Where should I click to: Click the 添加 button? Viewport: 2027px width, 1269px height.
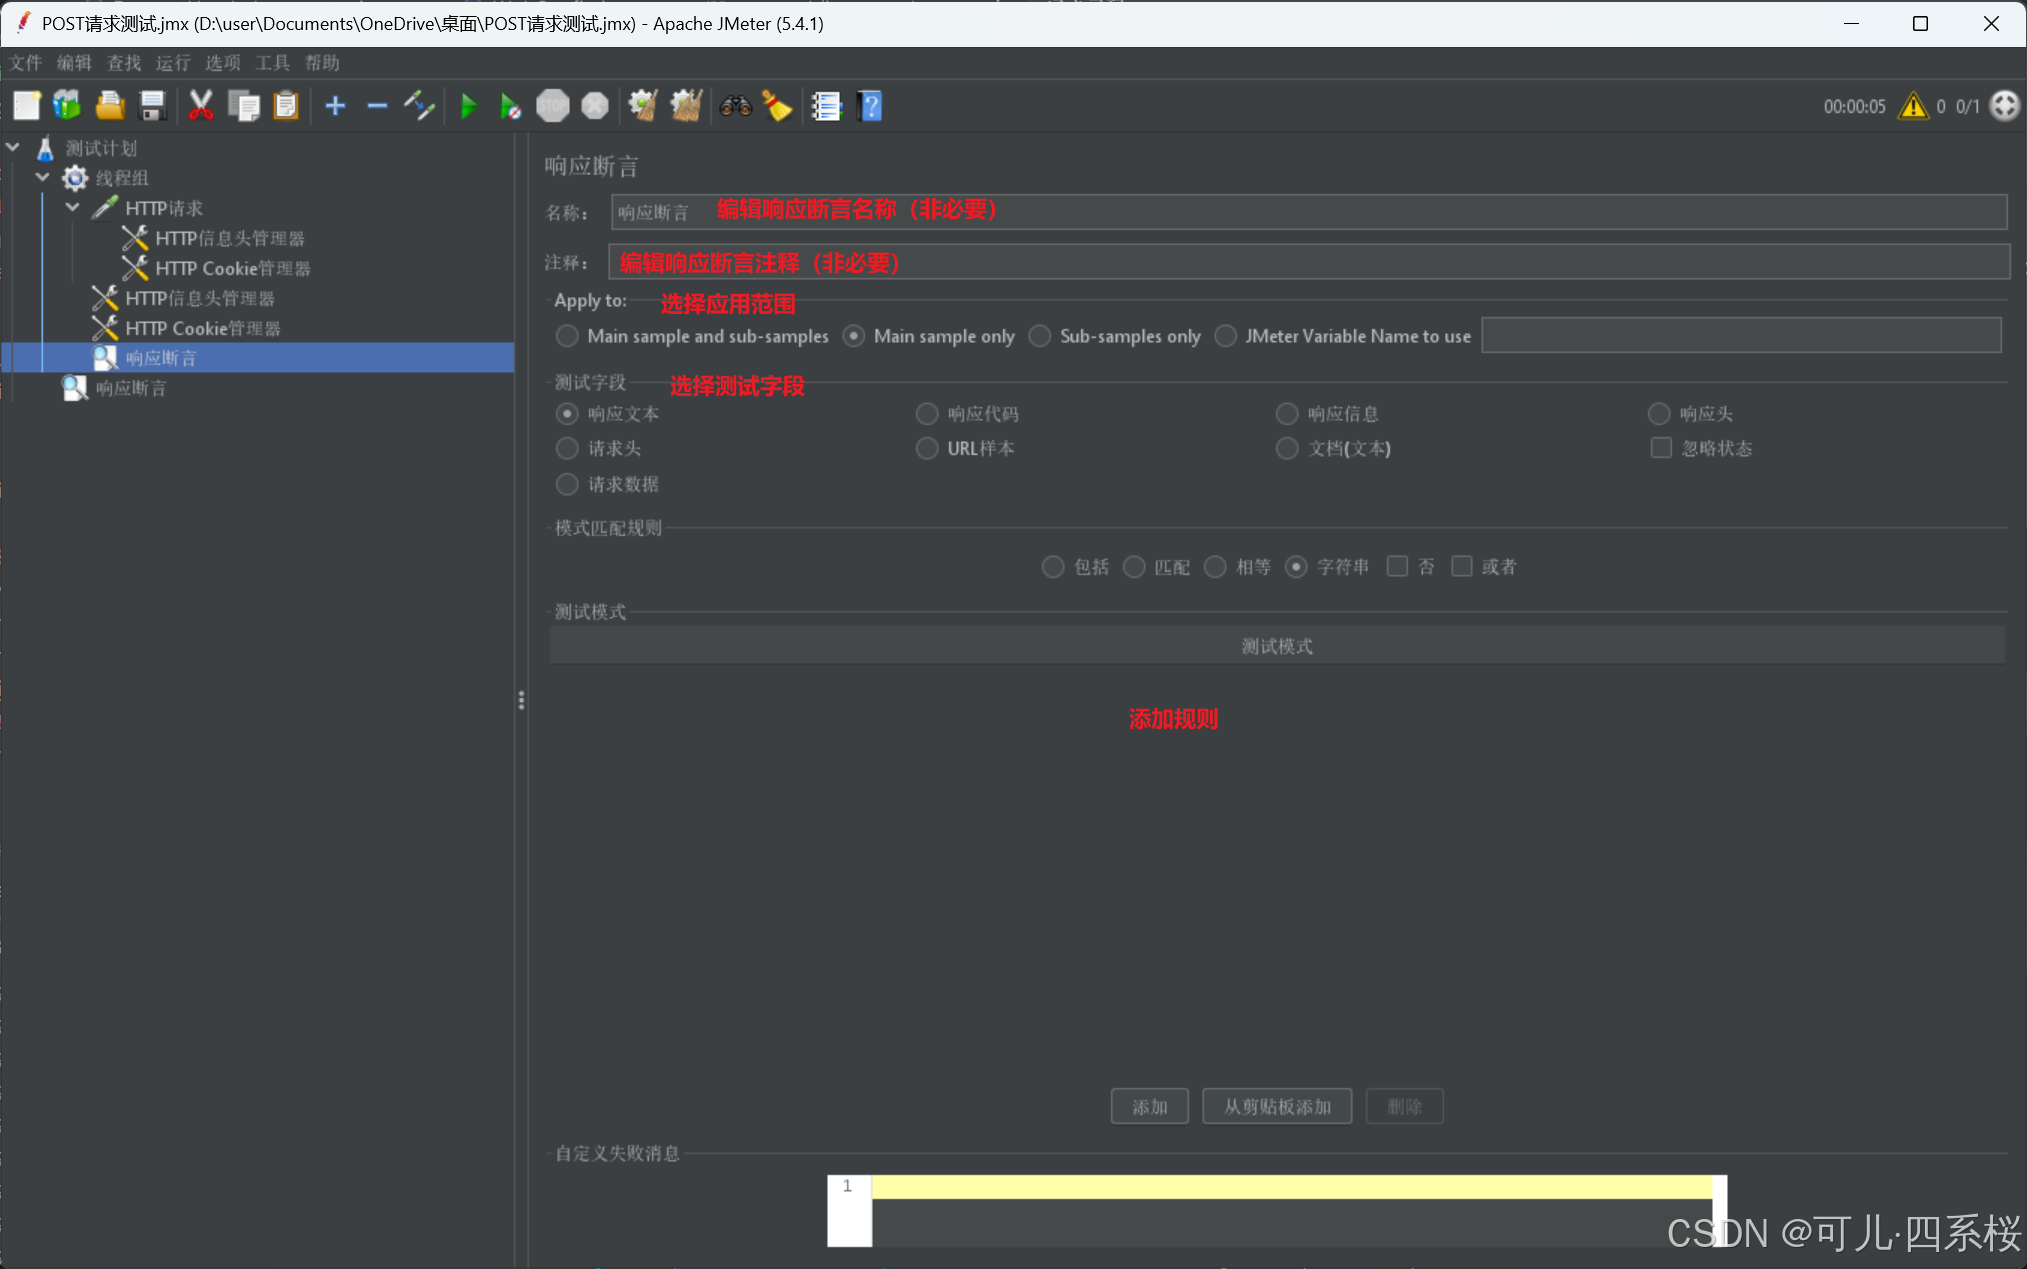1149,1107
